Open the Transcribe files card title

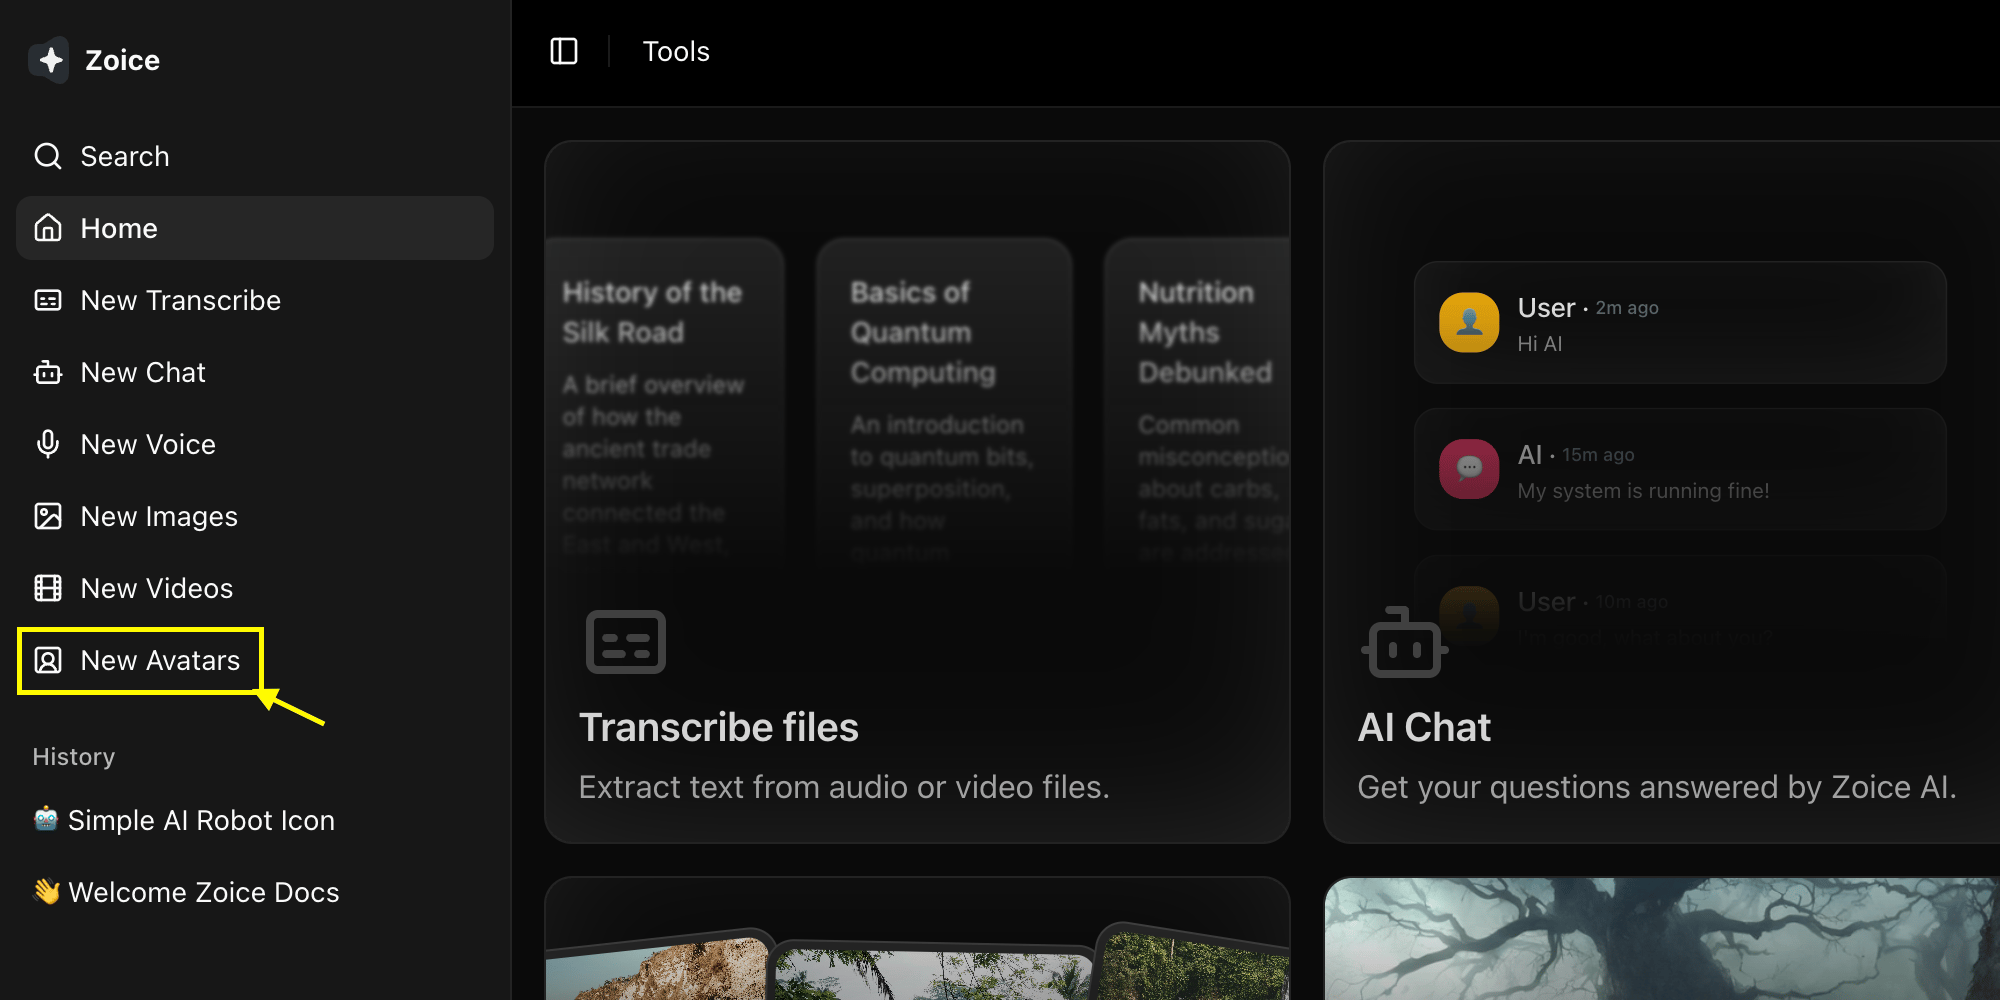pos(718,727)
